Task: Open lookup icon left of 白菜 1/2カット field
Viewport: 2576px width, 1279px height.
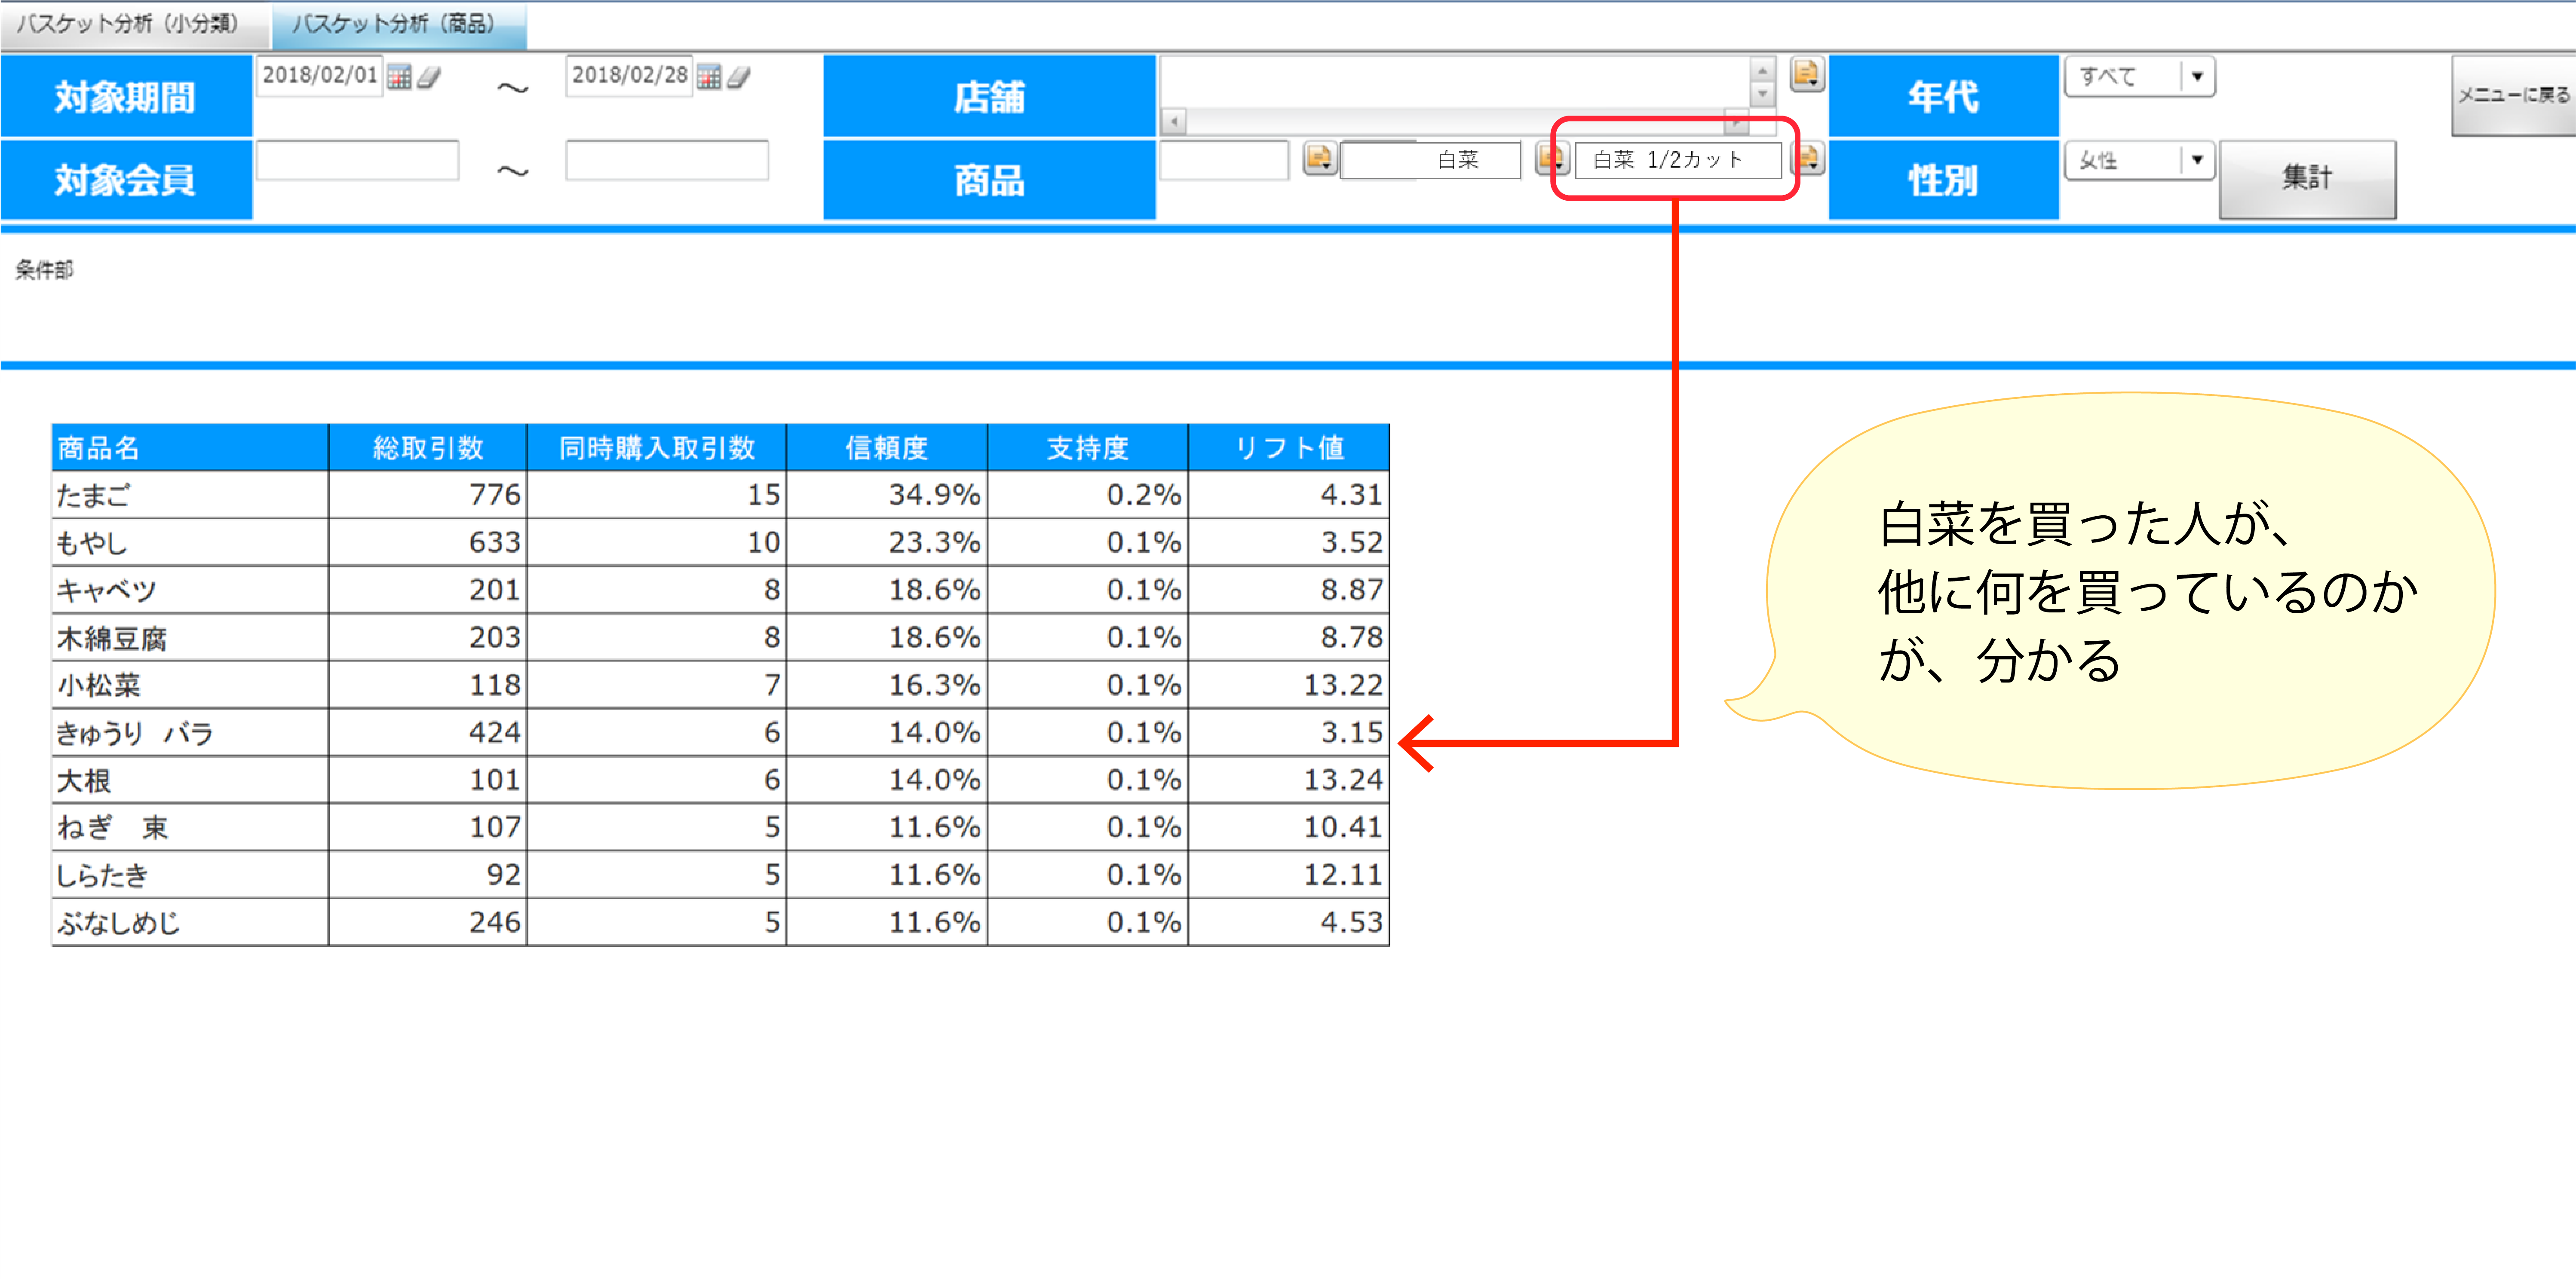Action: (x=1553, y=158)
